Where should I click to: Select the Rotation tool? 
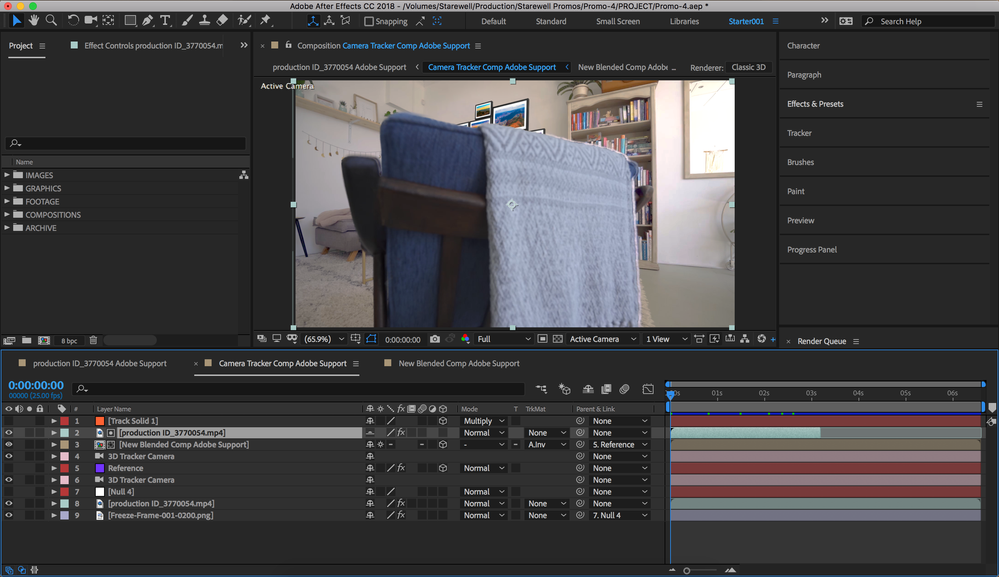tap(73, 20)
